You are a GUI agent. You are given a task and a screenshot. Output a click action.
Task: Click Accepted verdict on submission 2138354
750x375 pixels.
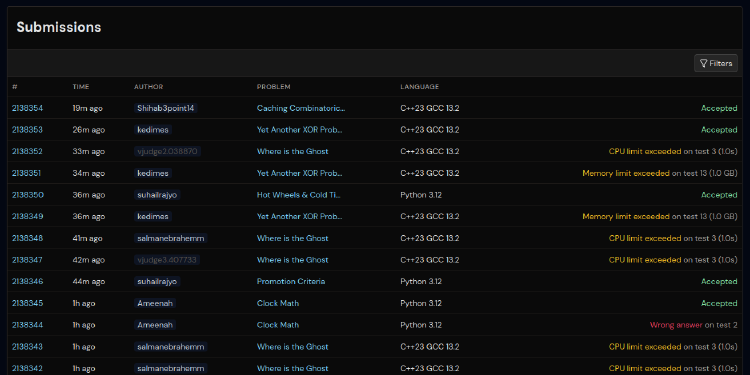click(x=719, y=108)
